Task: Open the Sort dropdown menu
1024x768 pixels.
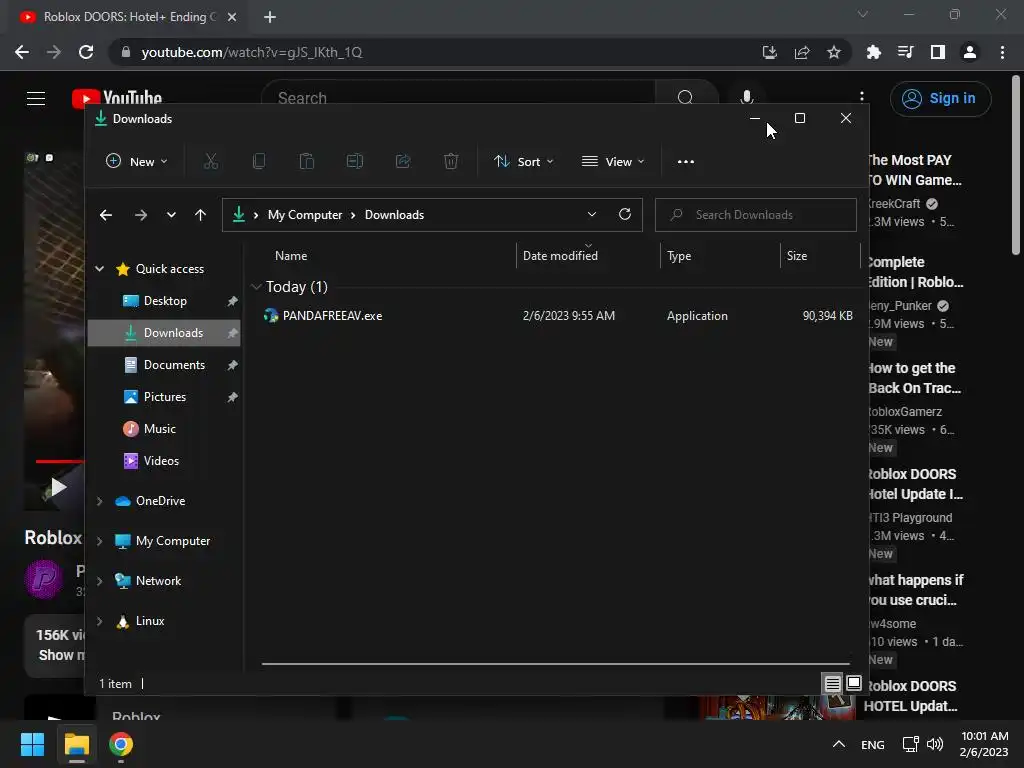Action: coord(524,161)
